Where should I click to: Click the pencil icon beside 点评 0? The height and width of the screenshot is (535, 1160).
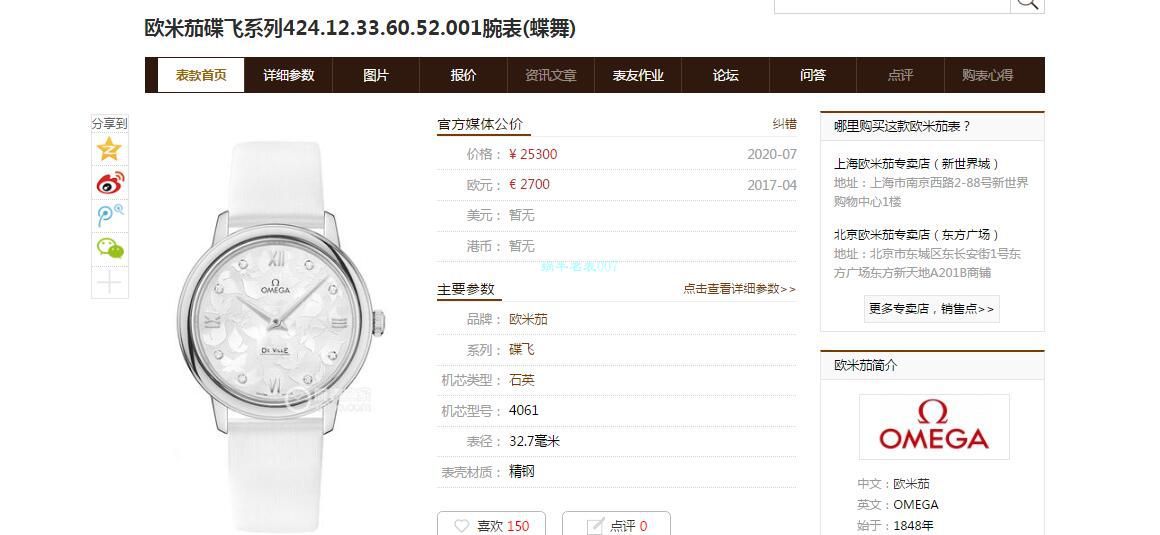coord(595,526)
